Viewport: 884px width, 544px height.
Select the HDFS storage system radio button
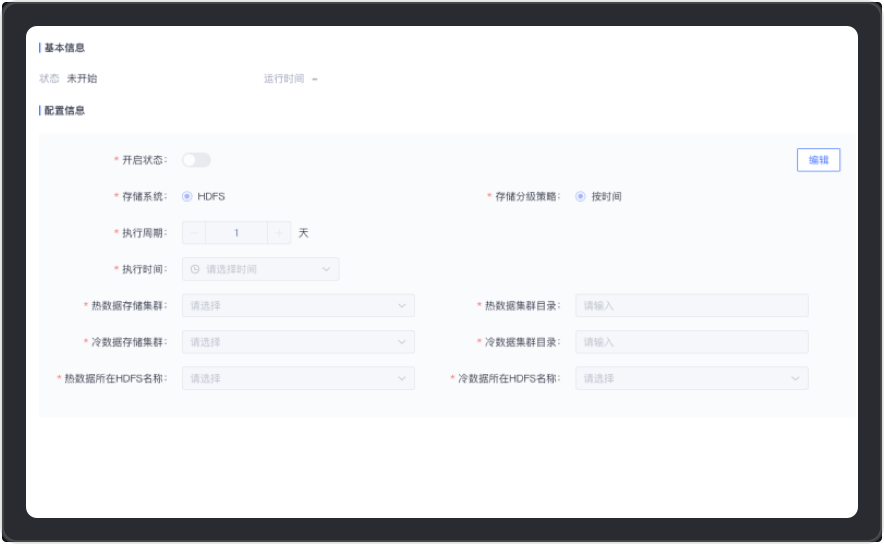[187, 197]
